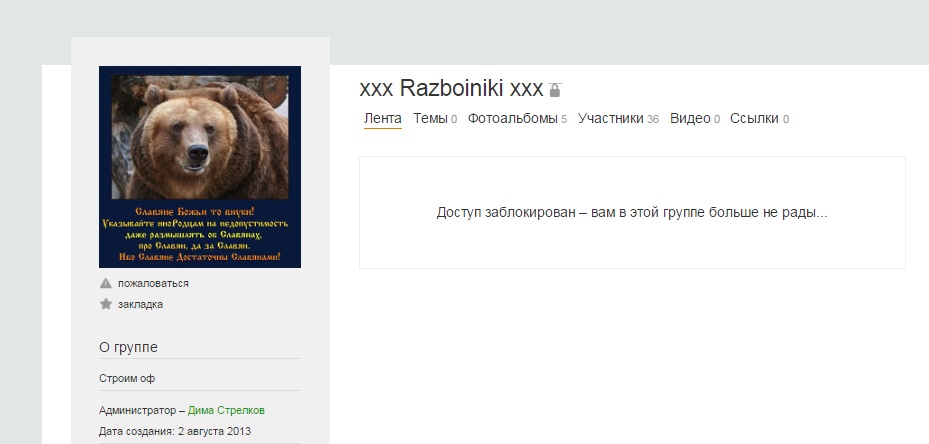This screenshot has height=444, width=929.
Task: Click the пожаловаться link
Action: [153, 283]
